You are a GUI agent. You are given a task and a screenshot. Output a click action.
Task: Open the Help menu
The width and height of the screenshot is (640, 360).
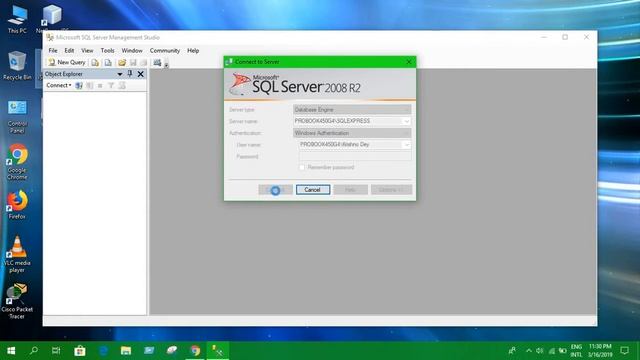193,51
